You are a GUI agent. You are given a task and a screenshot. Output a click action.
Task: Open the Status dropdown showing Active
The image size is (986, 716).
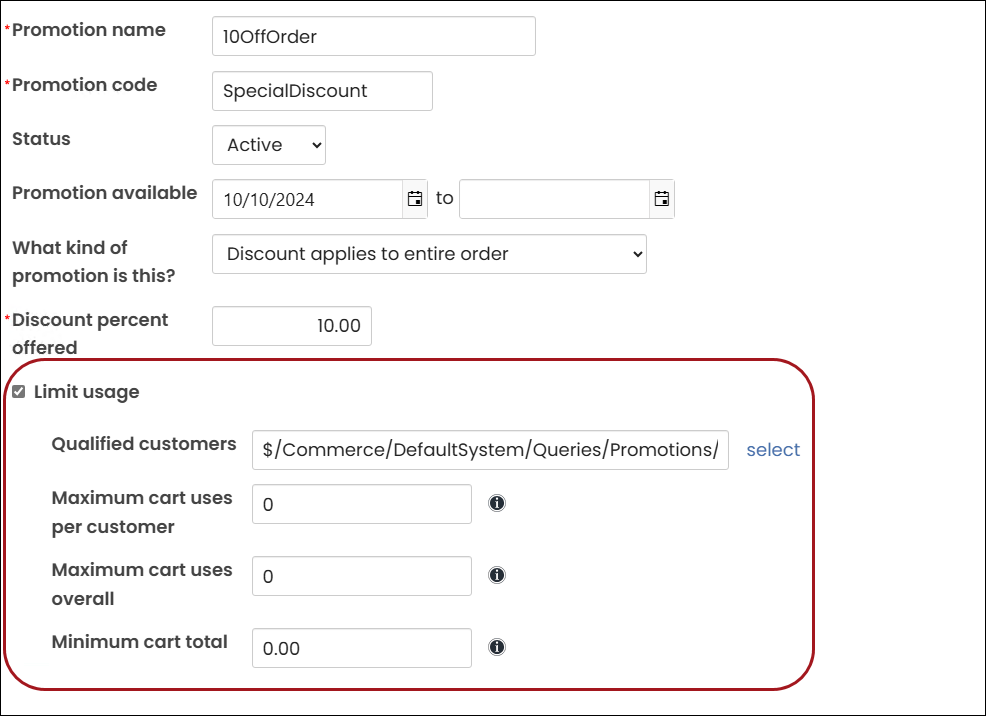pyautogui.click(x=269, y=145)
